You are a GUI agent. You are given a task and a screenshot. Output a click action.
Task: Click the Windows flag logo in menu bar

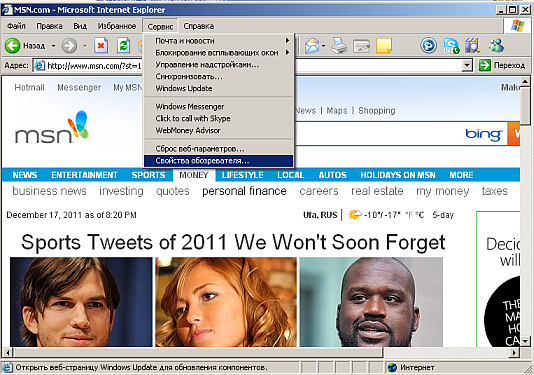pyautogui.click(x=517, y=26)
